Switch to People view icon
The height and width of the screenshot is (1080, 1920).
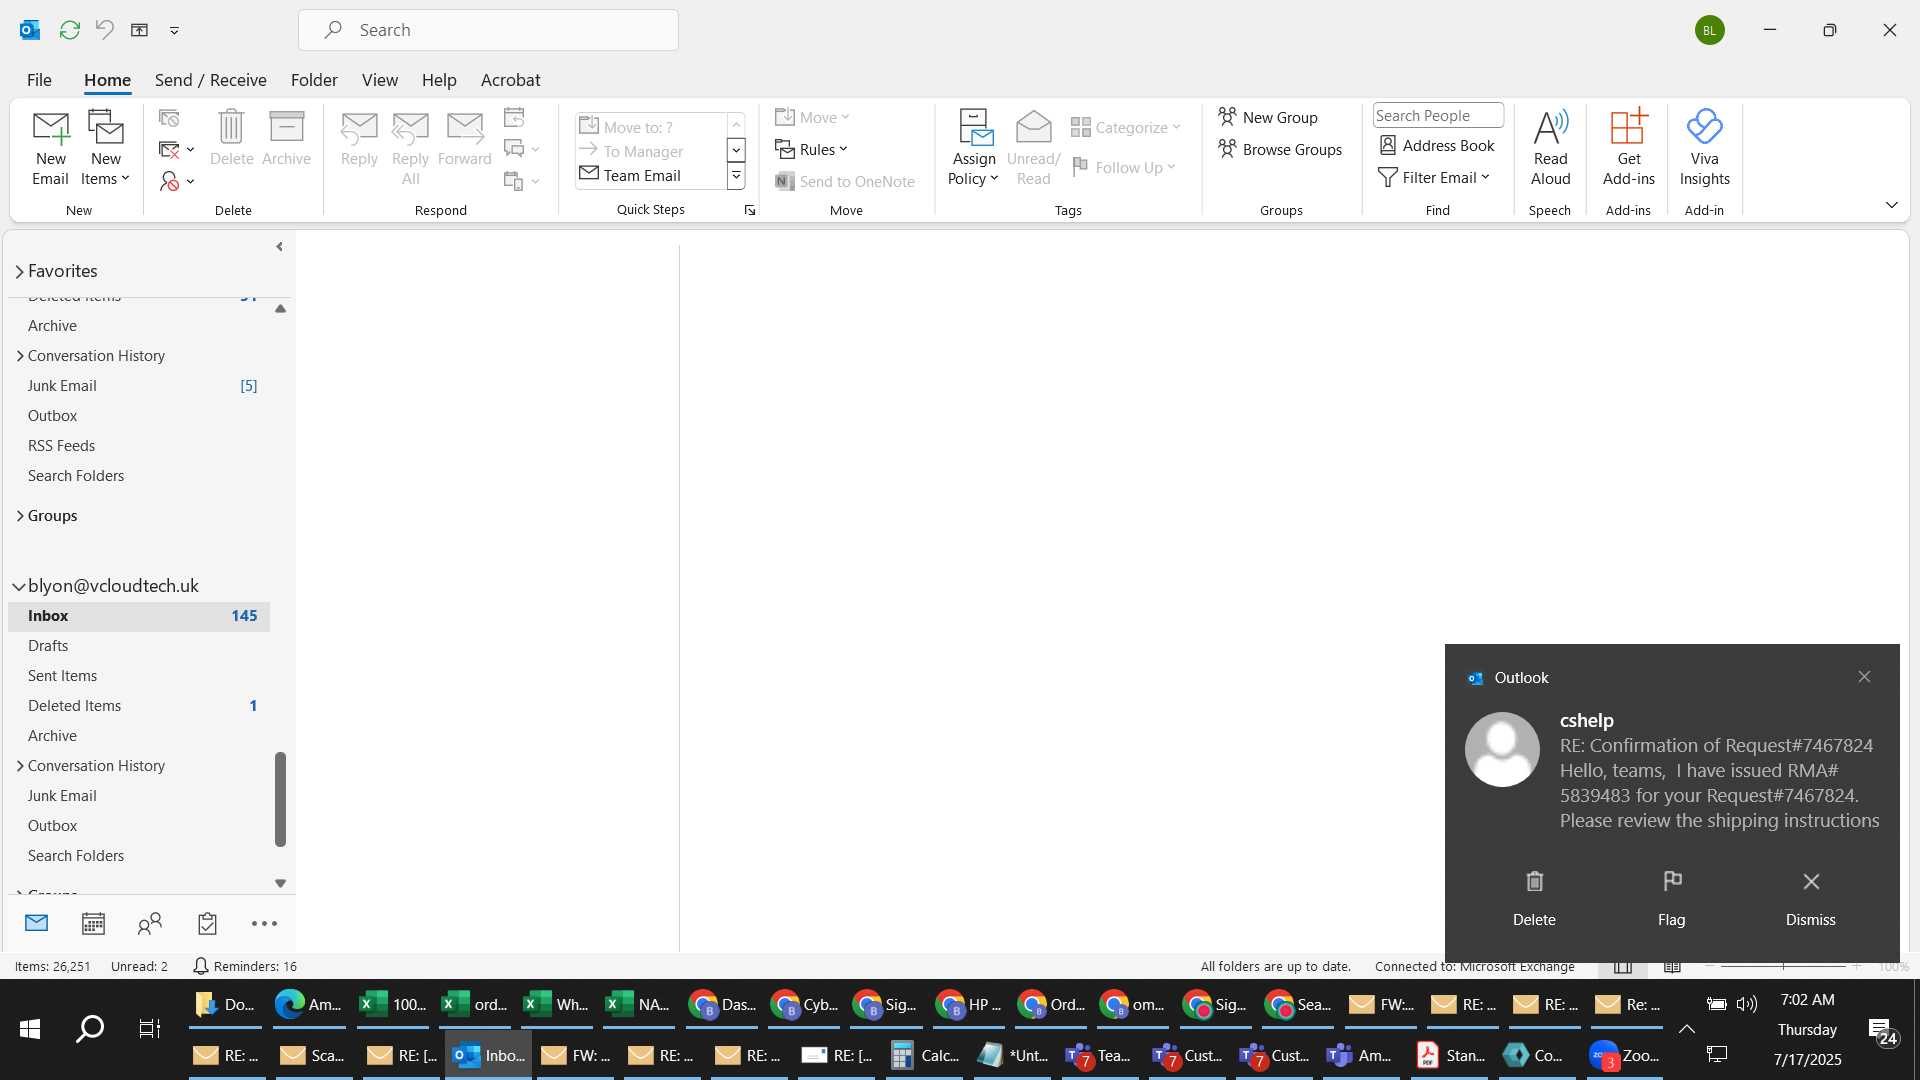tap(150, 923)
